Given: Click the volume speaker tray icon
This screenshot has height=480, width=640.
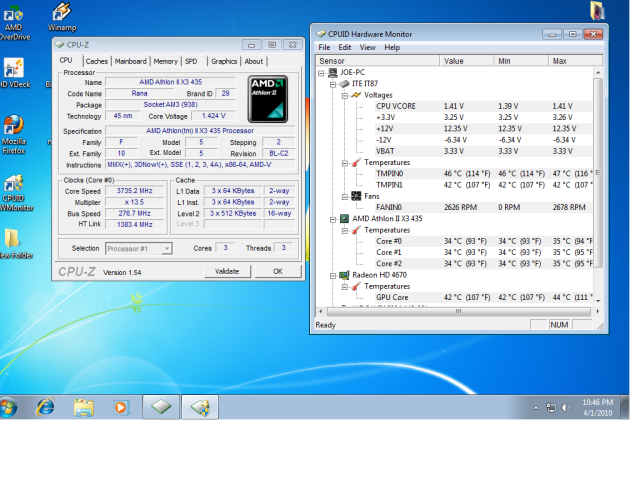Looking at the screenshot, I should (567, 408).
